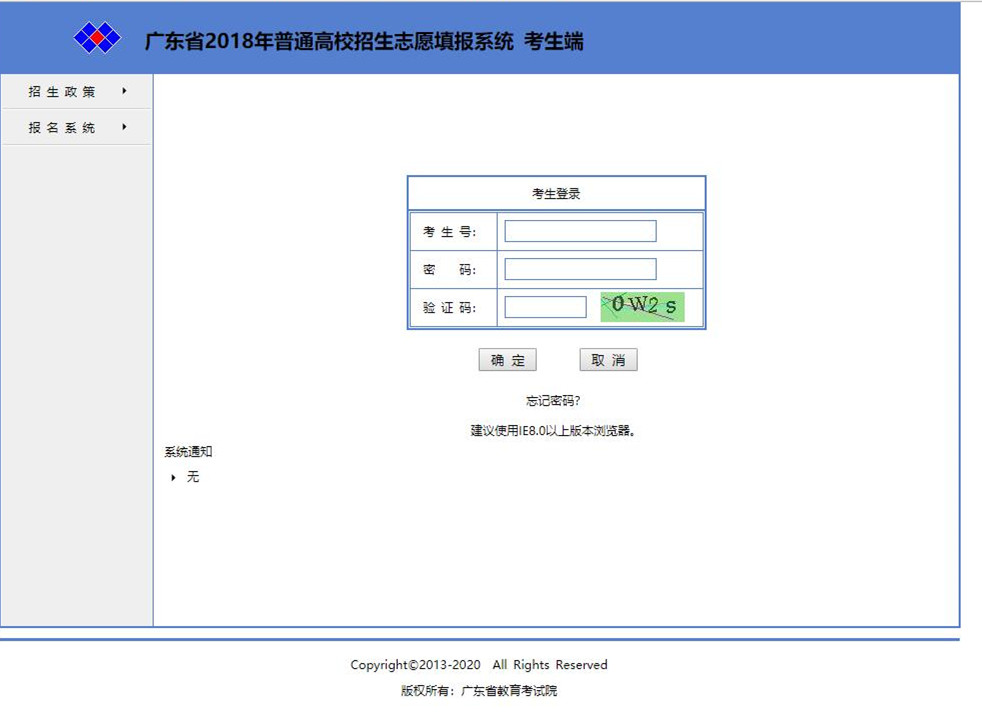Click the 考生号 label

click(449, 232)
